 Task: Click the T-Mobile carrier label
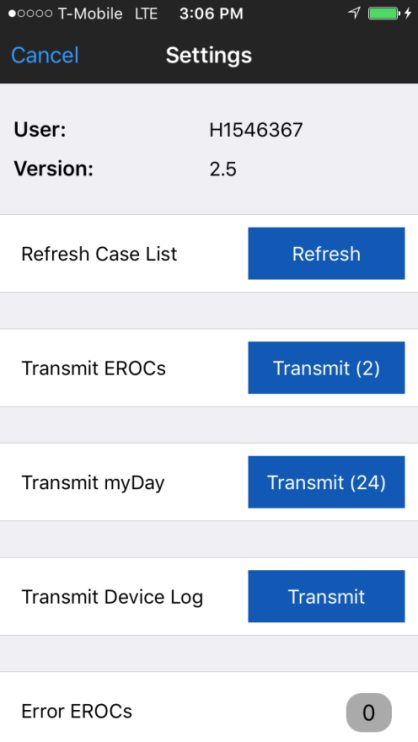(90, 14)
